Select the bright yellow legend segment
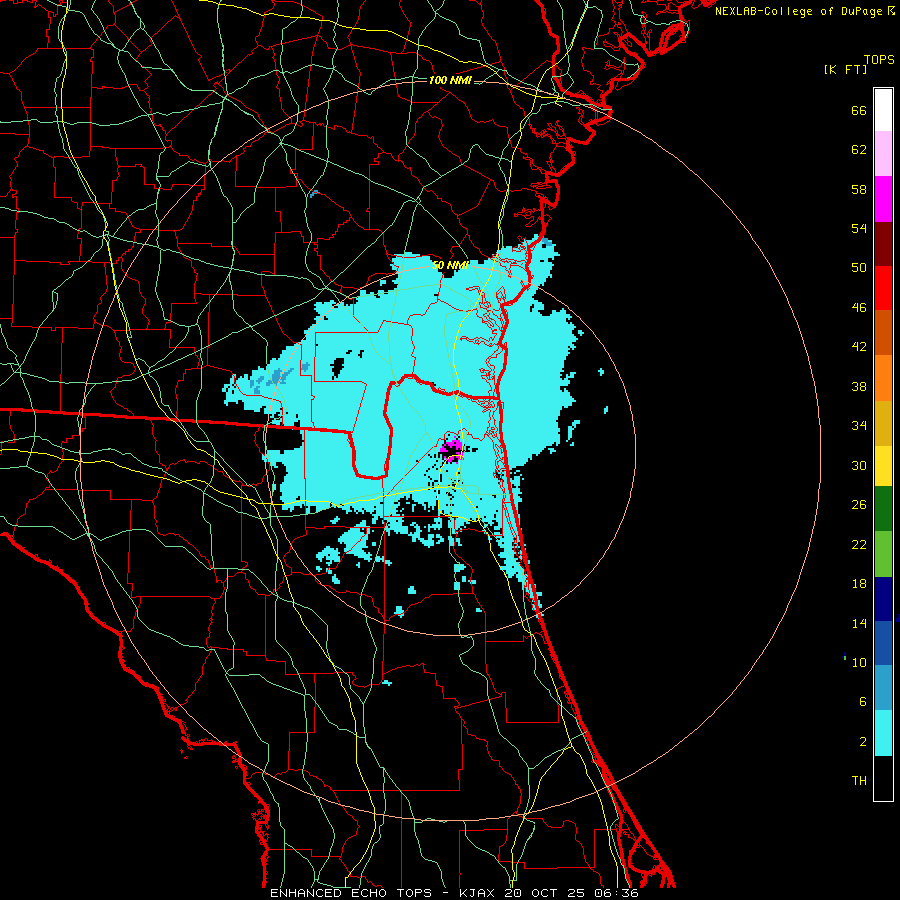900x900 pixels. (883, 466)
